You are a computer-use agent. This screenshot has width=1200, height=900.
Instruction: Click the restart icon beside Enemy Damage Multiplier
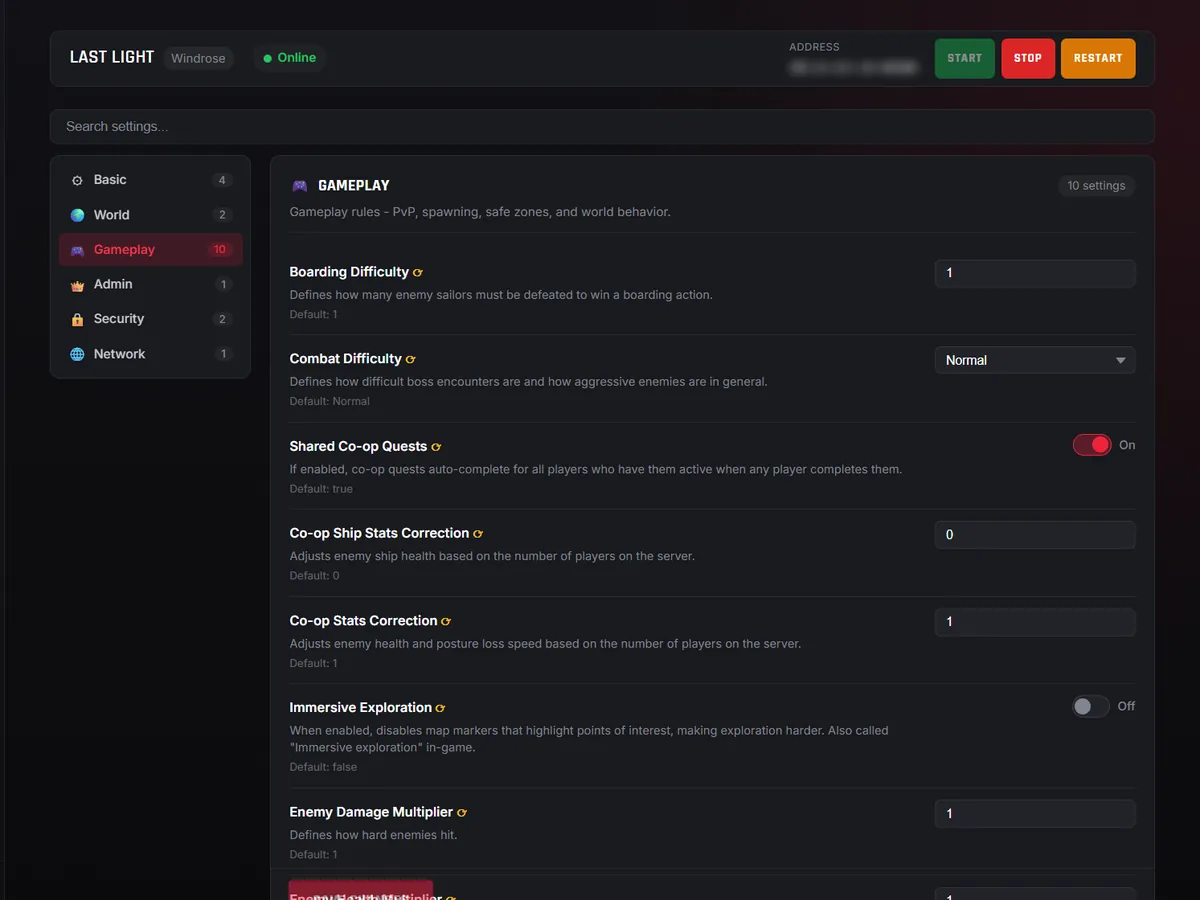click(462, 813)
